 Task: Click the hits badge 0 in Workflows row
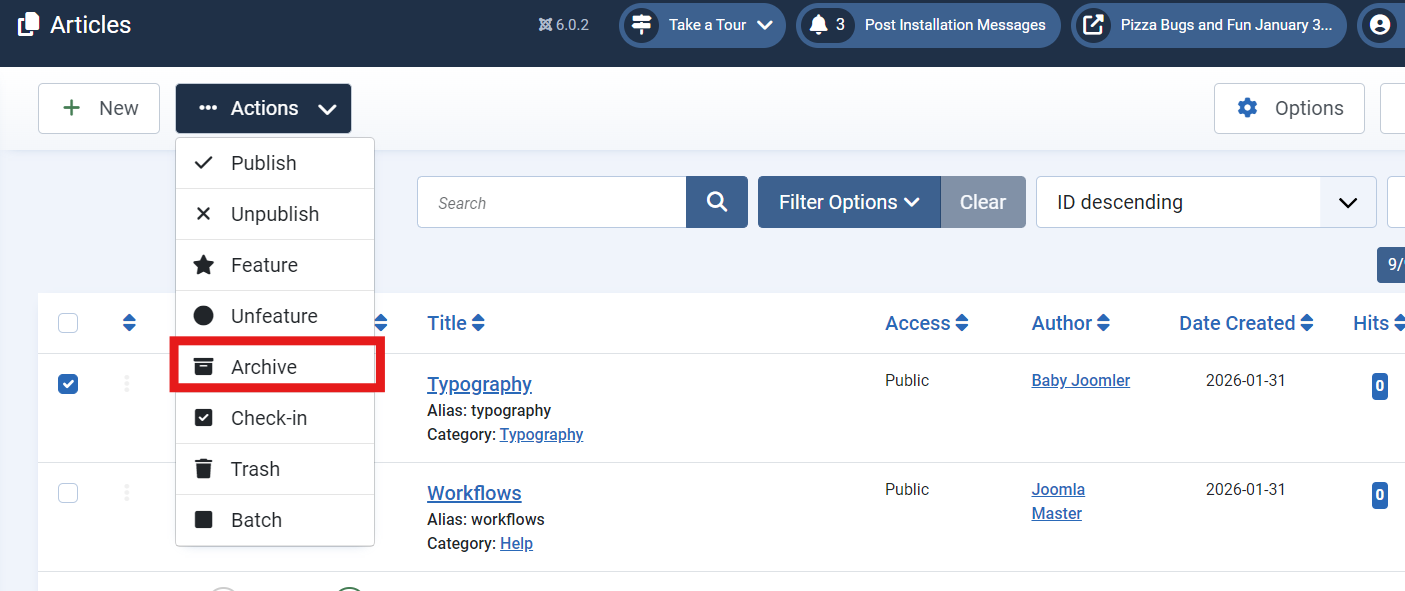point(1380,495)
